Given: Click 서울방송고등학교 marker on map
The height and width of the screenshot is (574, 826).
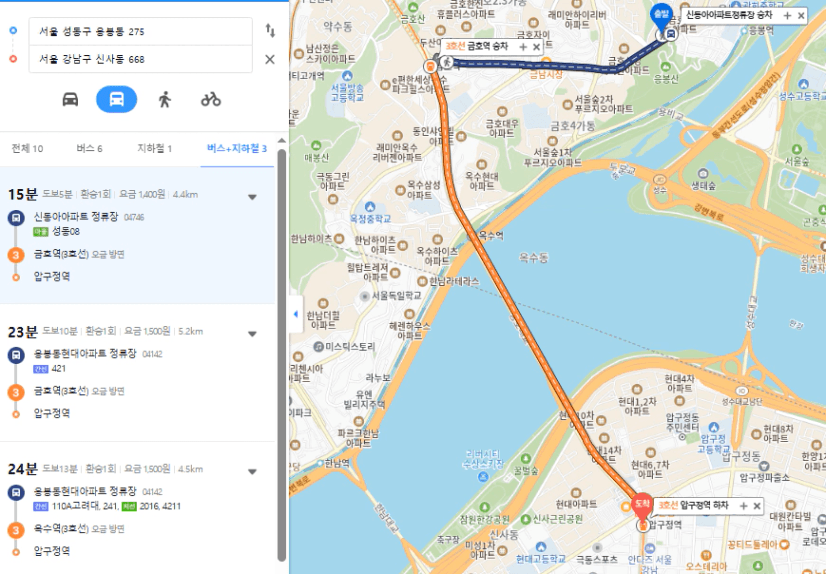Looking at the screenshot, I should pos(347,76).
